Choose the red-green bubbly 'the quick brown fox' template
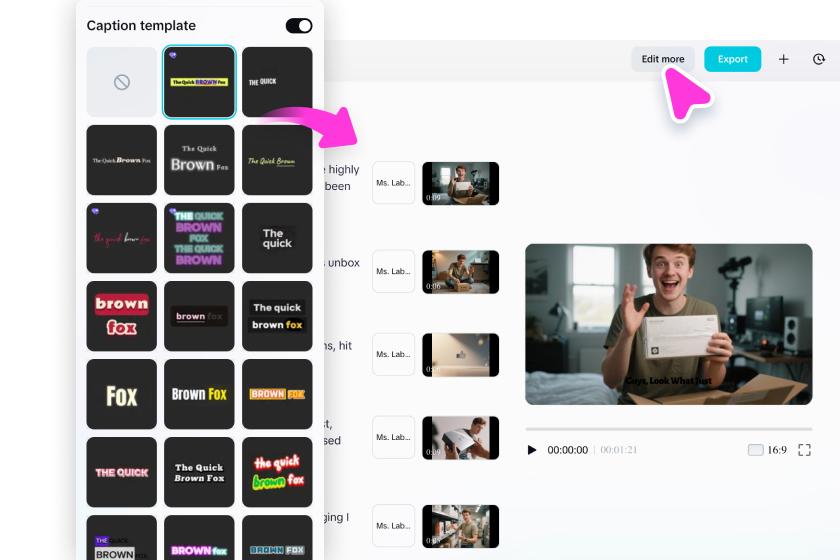The width and height of the screenshot is (840, 560). coord(277,472)
